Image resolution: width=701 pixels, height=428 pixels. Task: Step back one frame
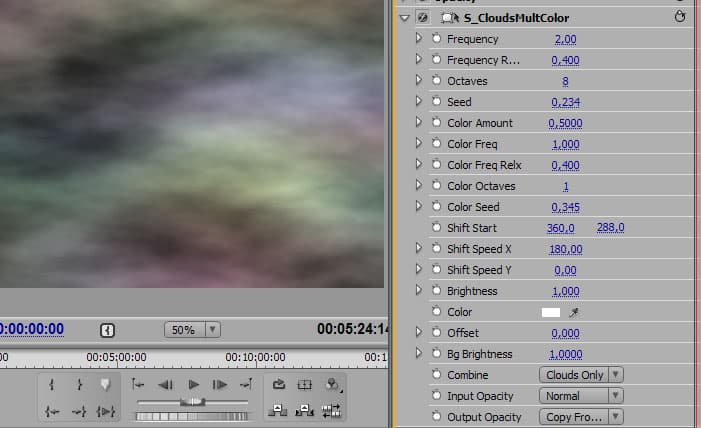(x=165, y=385)
